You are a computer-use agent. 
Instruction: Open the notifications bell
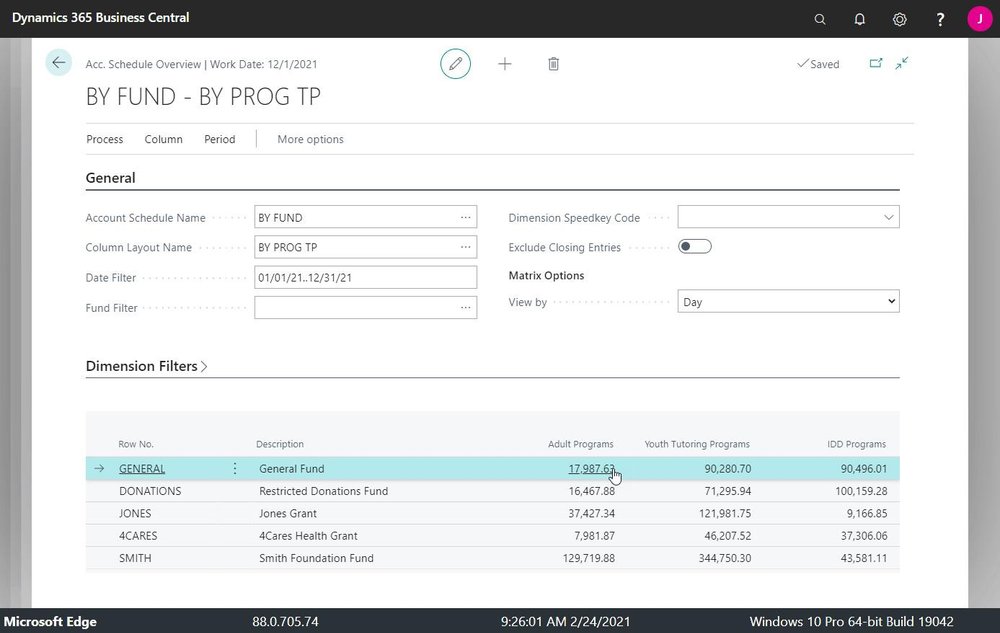(x=860, y=19)
